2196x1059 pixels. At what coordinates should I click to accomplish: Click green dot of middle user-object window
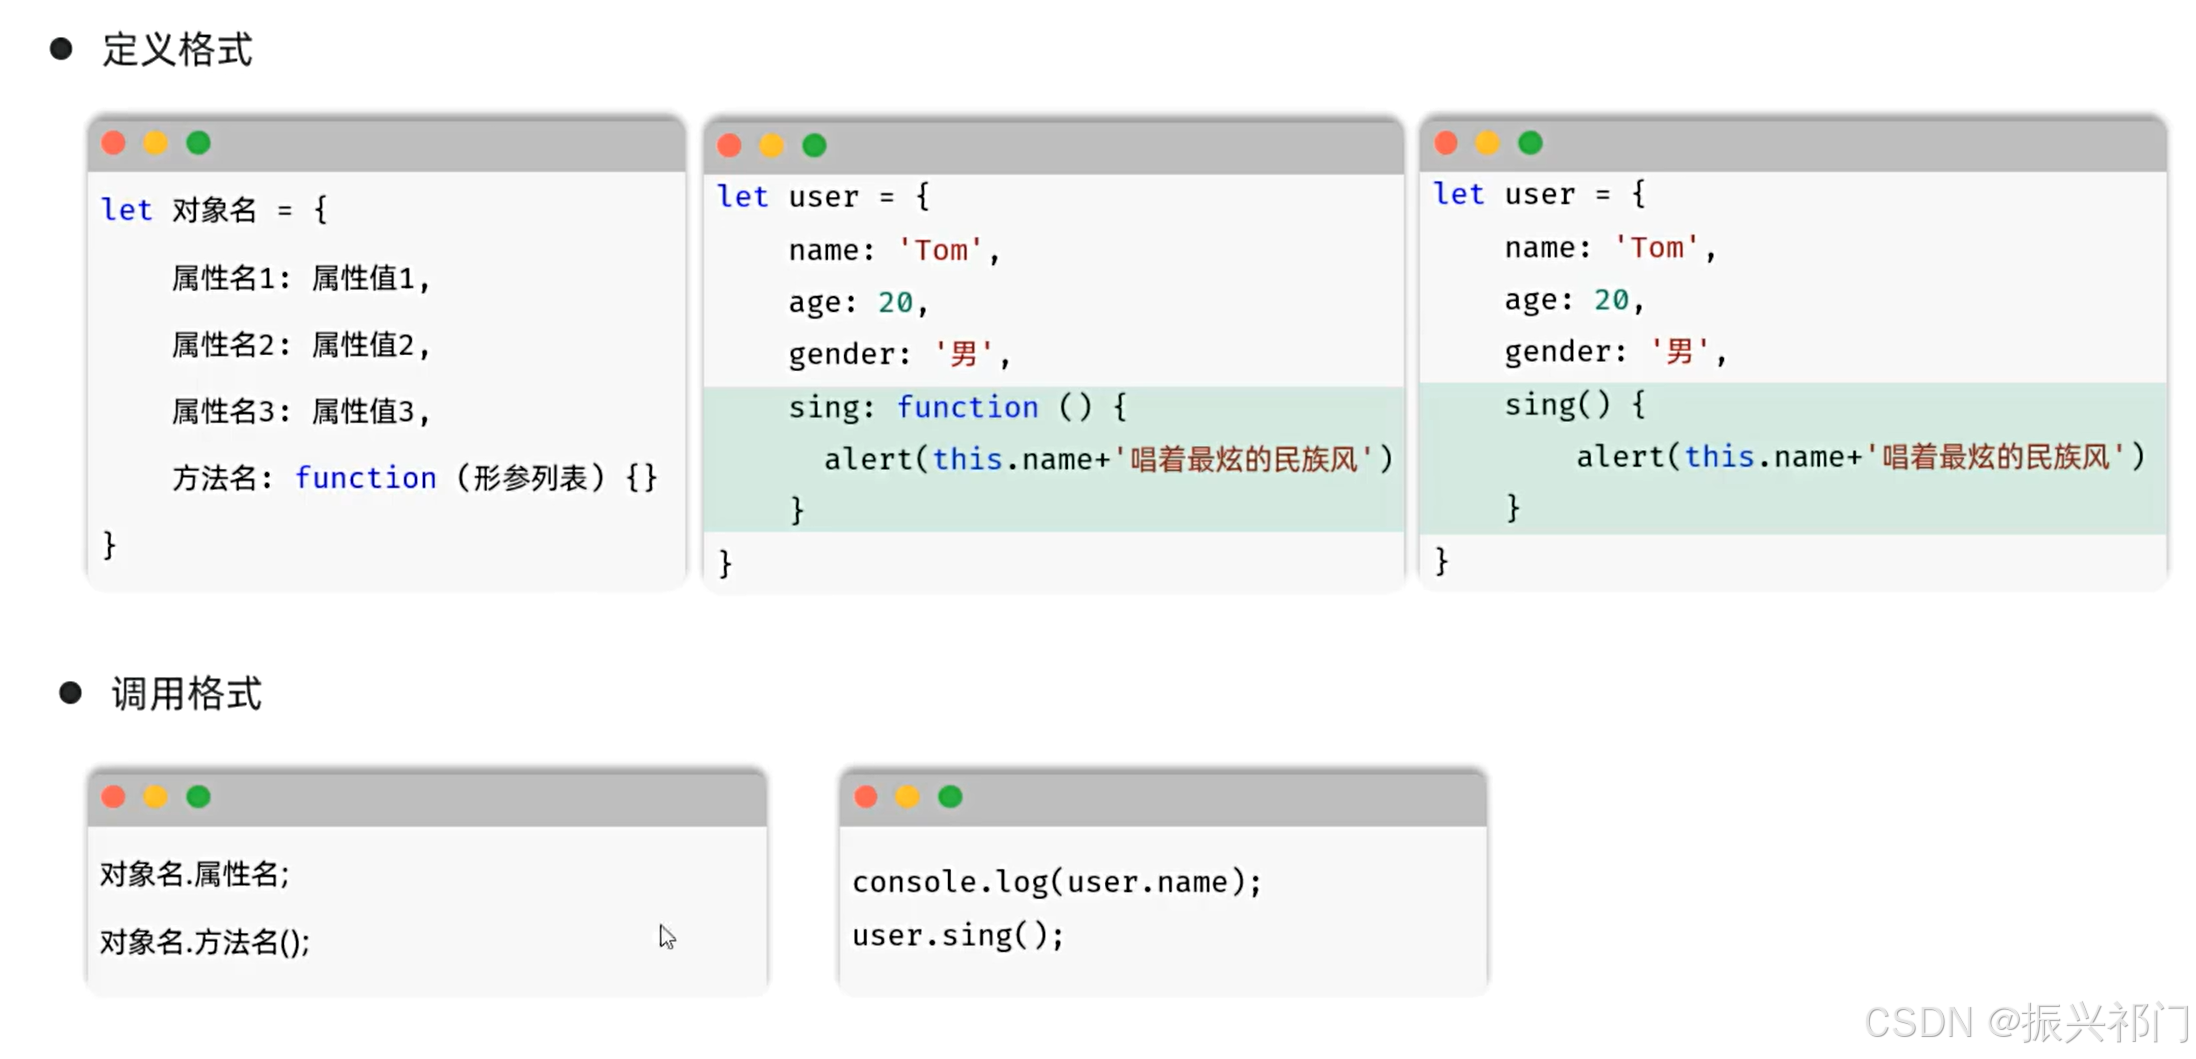tap(814, 146)
